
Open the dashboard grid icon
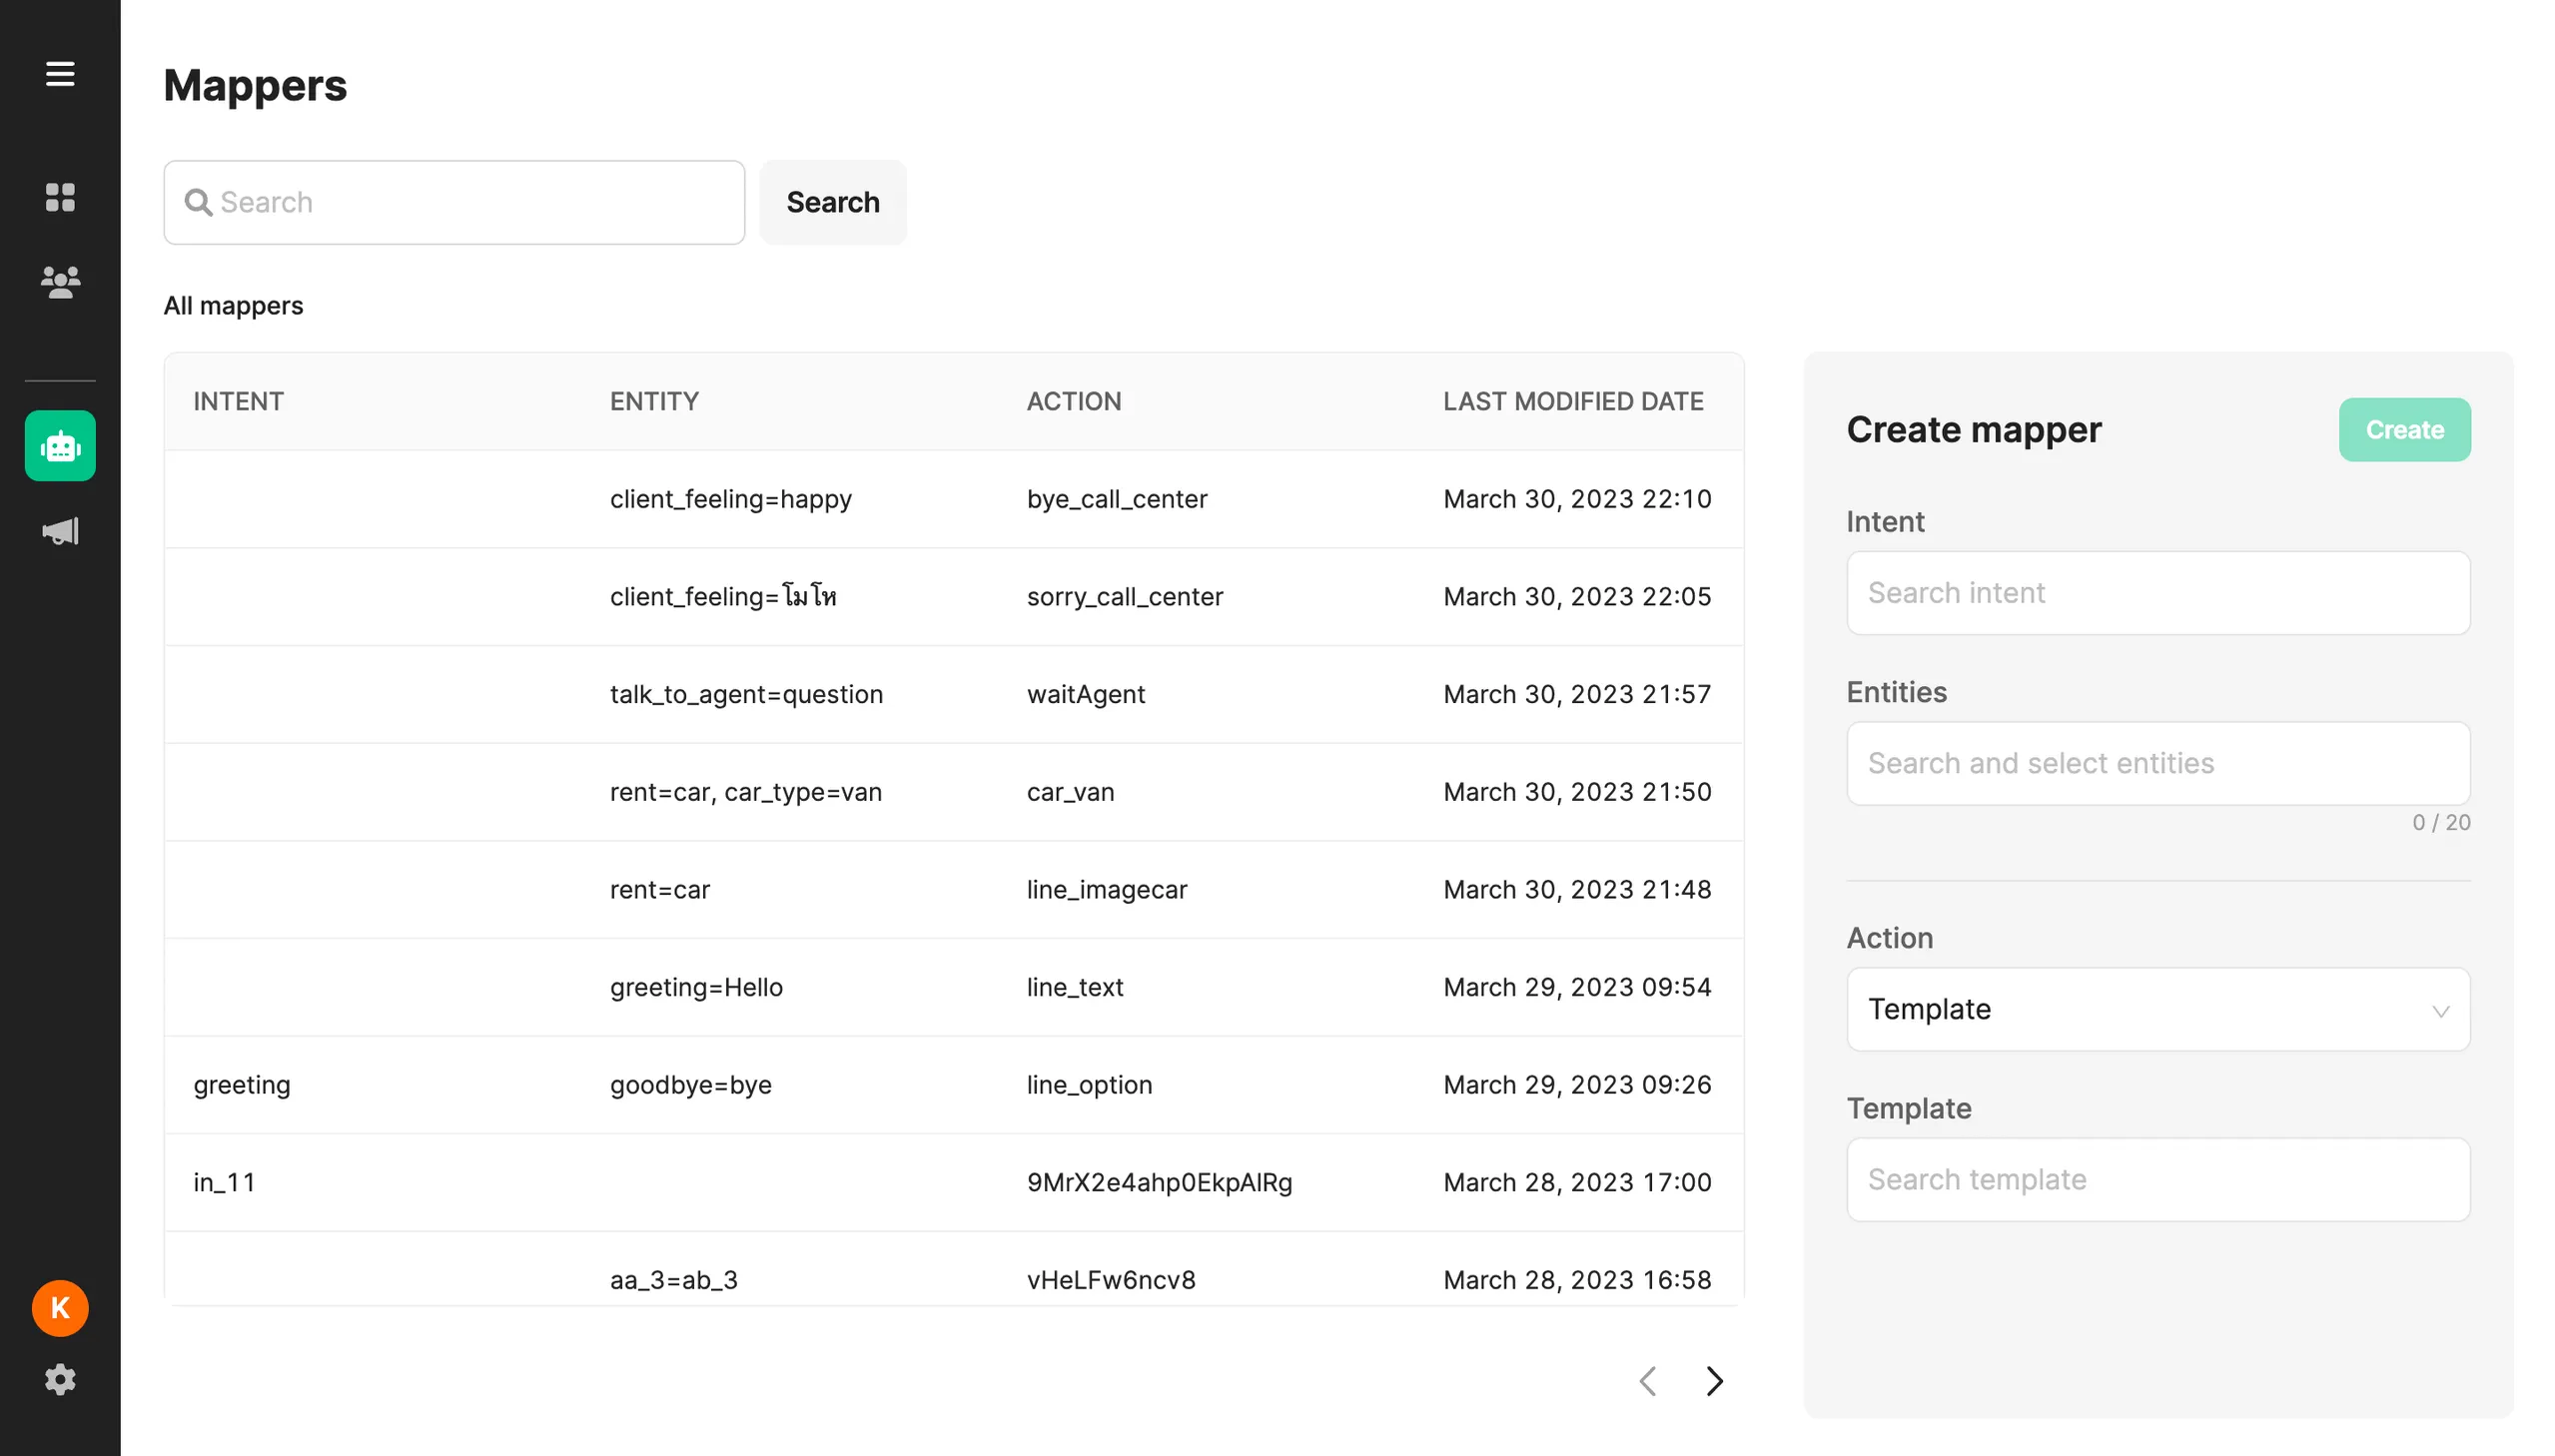(60, 197)
